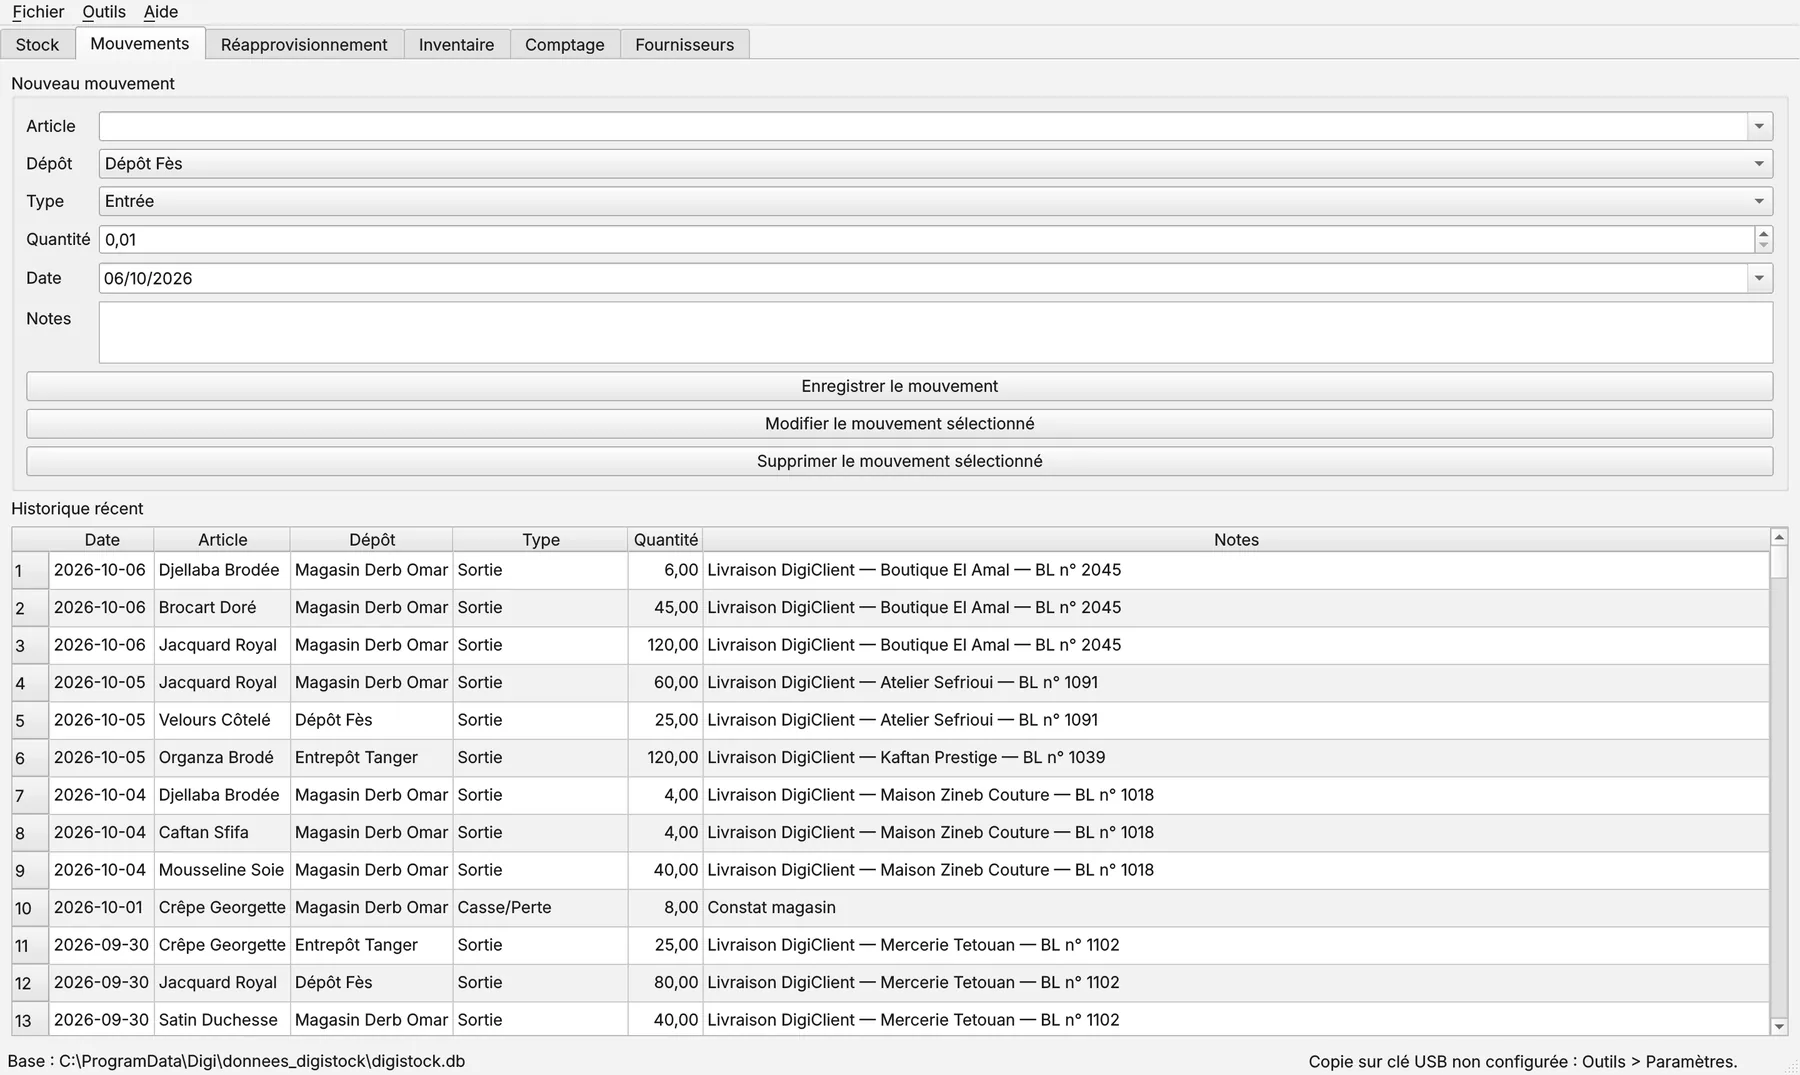Click the Mousseline Soie article cell
The height and width of the screenshot is (1075, 1800).
tap(222, 870)
